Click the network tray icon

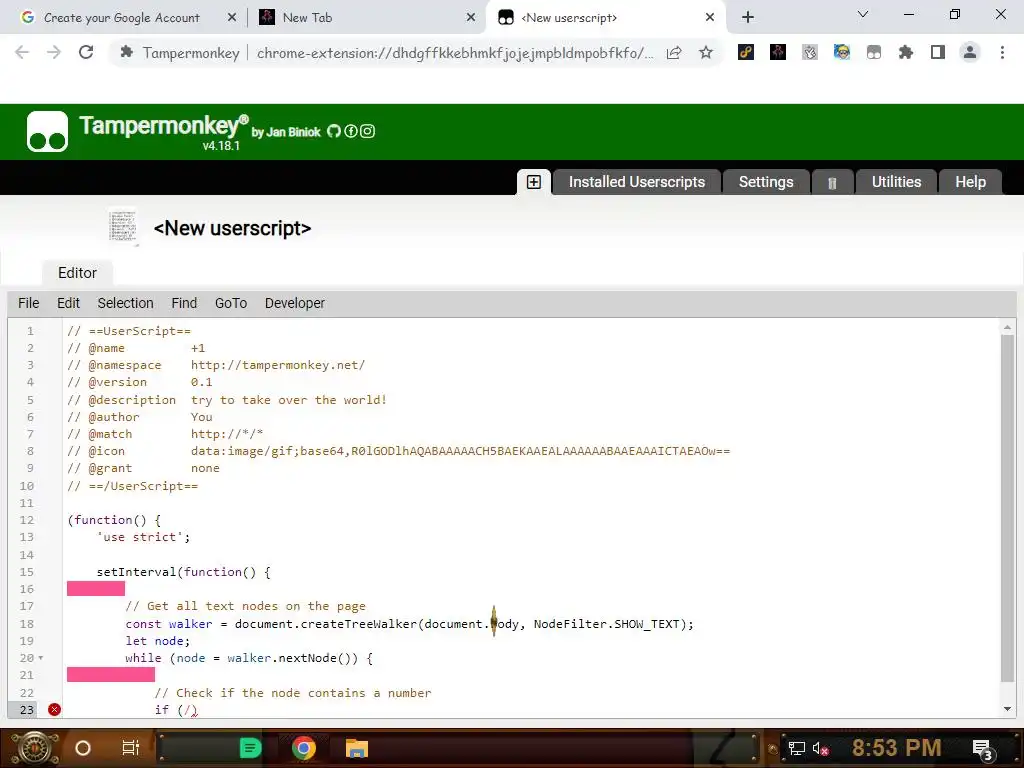797,748
